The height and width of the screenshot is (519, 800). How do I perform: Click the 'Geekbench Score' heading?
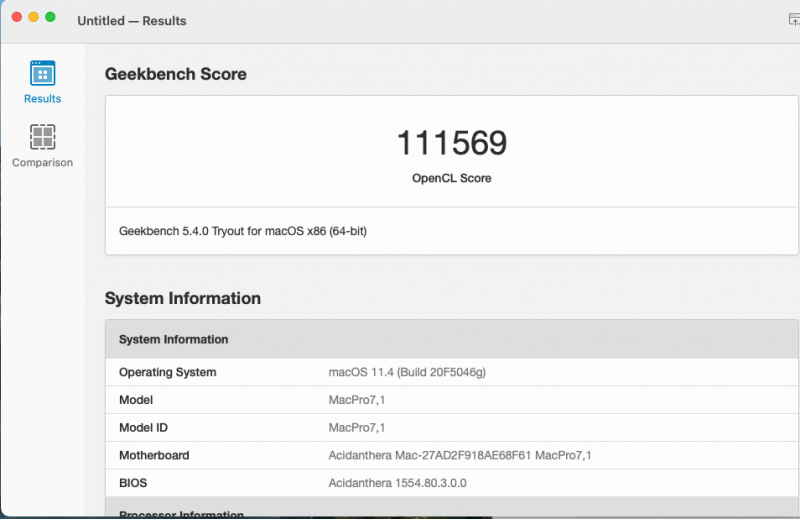[x=176, y=74]
